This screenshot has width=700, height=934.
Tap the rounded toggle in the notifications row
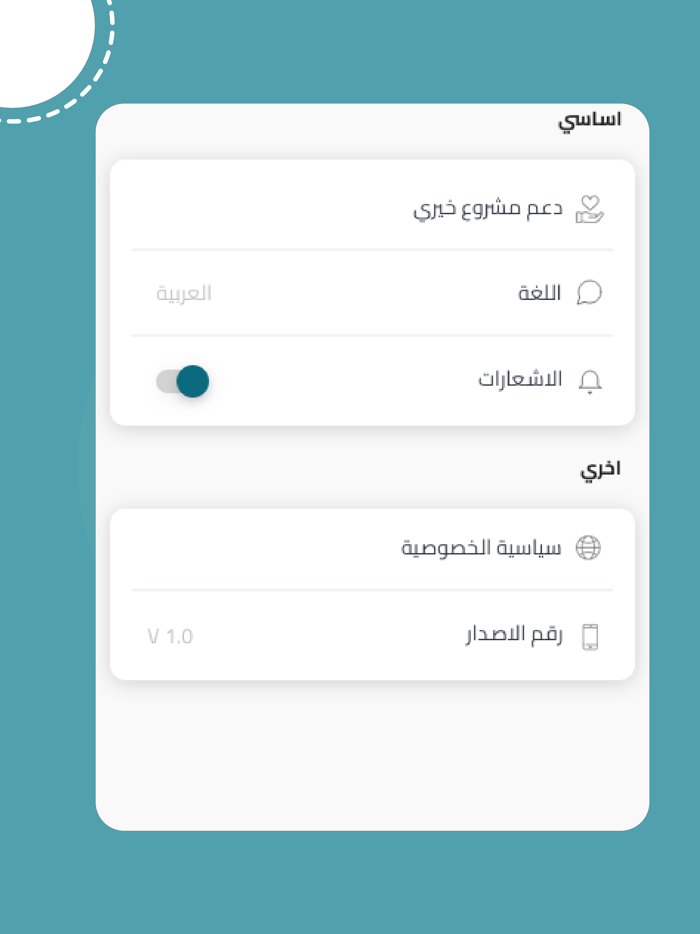pos(183,380)
